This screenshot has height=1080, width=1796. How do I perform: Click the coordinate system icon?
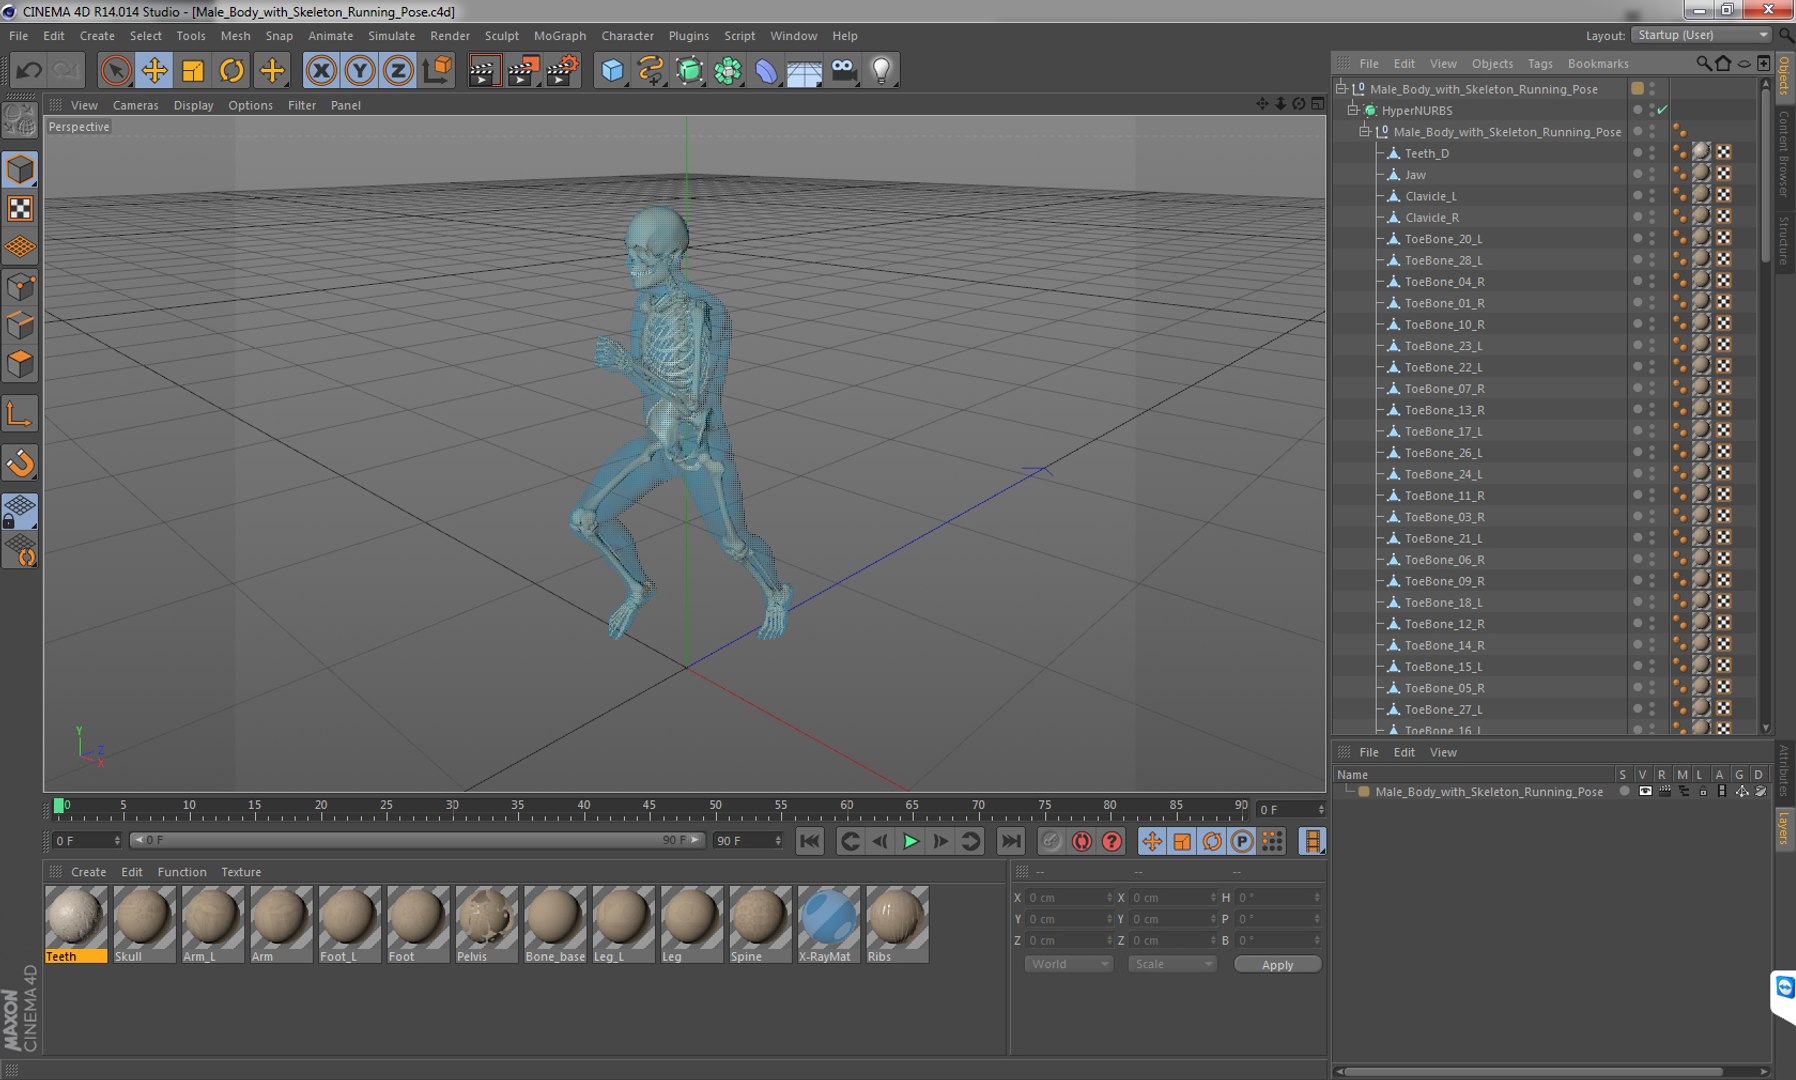(x=437, y=70)
